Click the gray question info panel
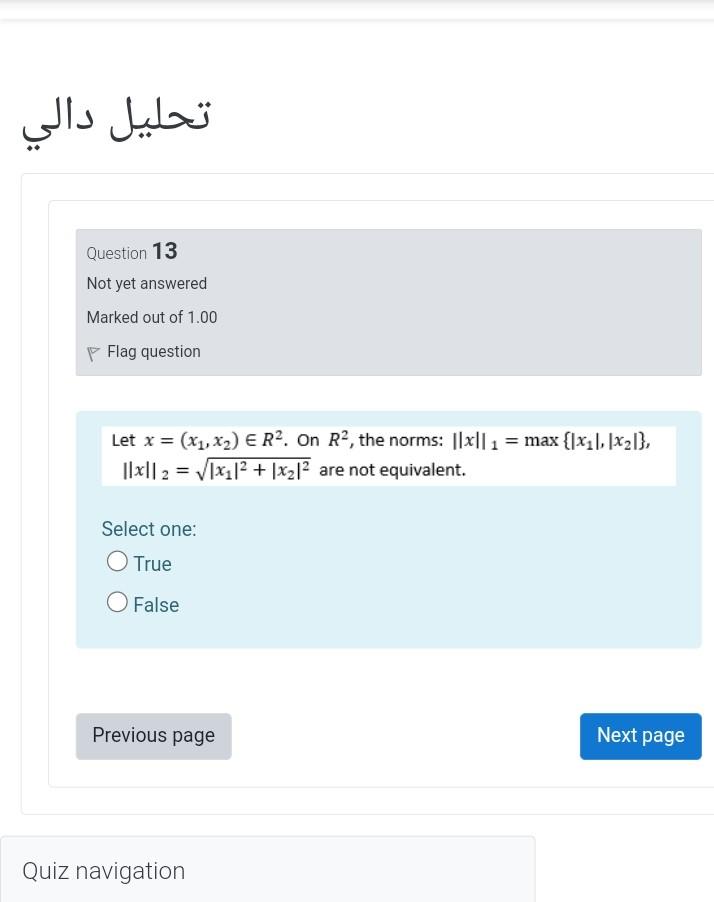 tap(388, 302)
